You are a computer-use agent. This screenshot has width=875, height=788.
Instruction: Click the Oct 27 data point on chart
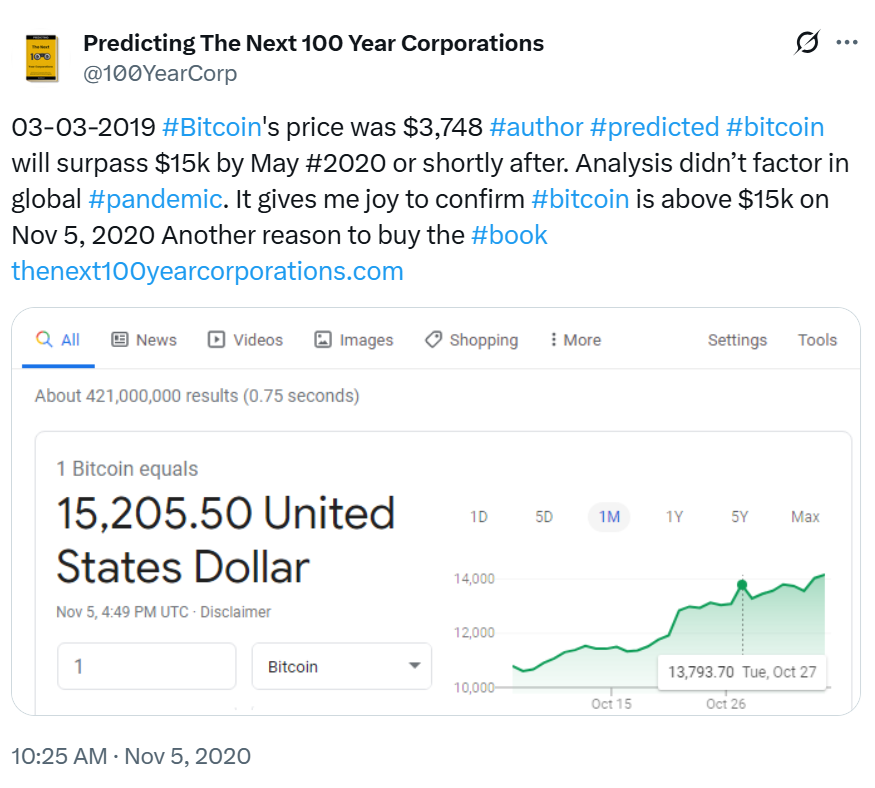pyautogui.click(x=742, y=584)
